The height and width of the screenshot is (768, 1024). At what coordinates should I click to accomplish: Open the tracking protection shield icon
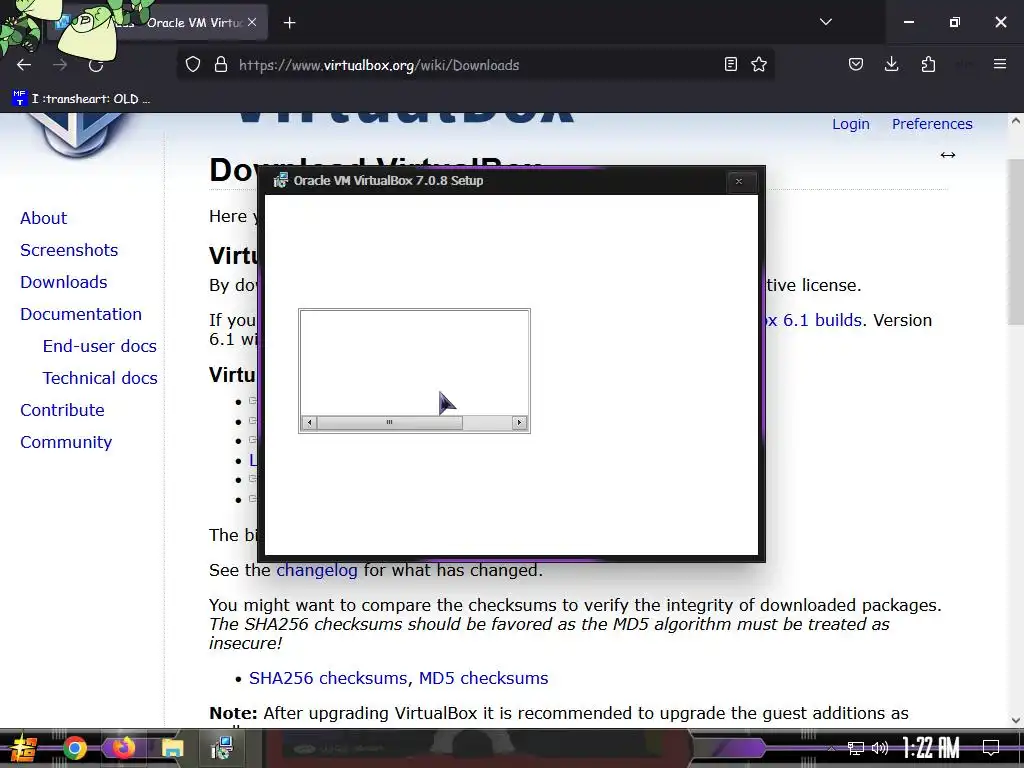point(193,65)
